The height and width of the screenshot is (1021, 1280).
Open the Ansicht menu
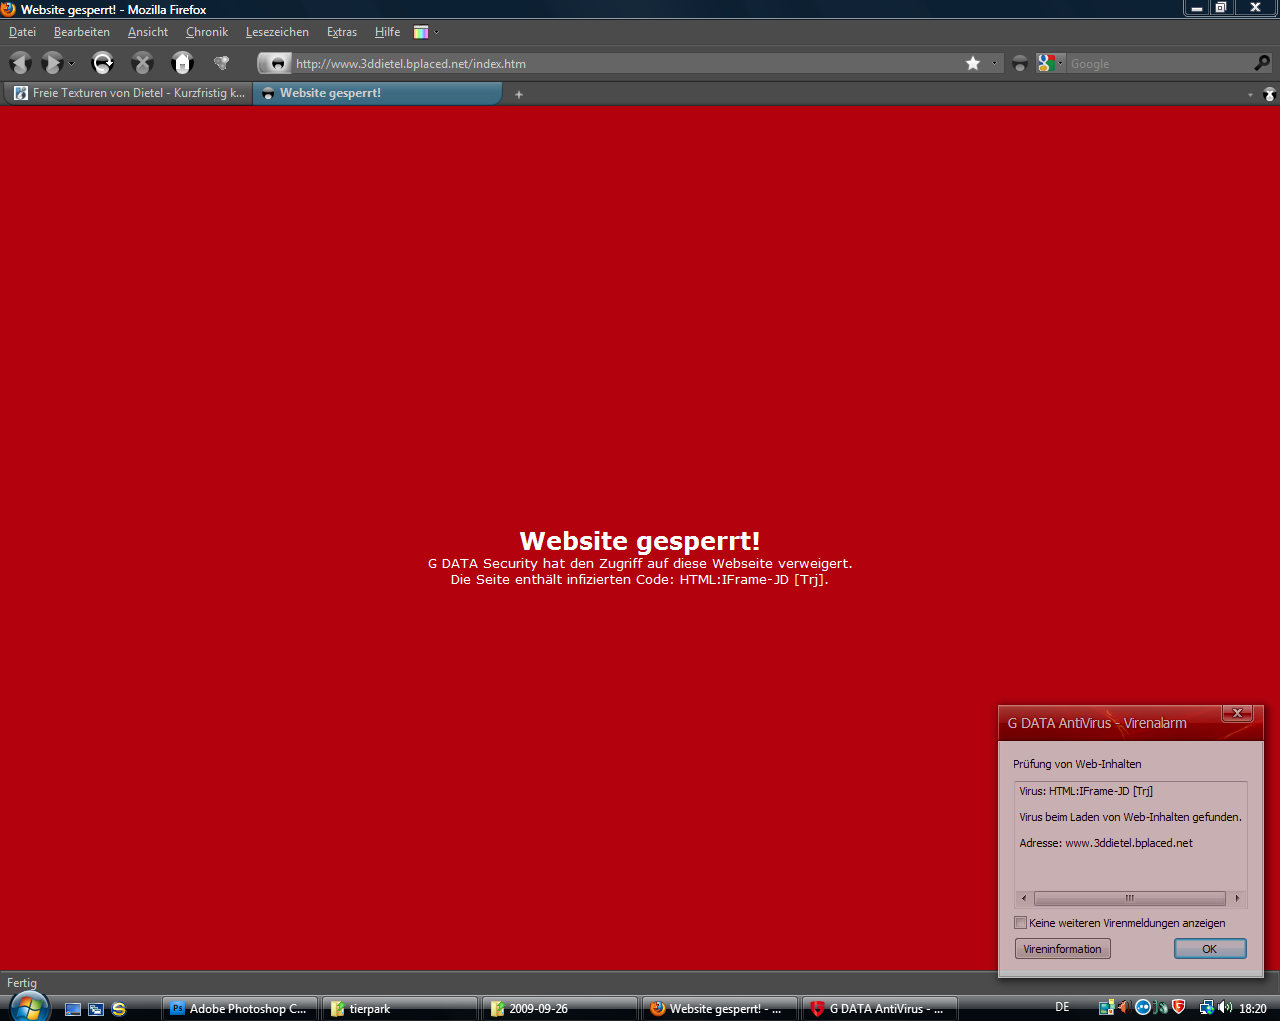(x=148, y=32)
